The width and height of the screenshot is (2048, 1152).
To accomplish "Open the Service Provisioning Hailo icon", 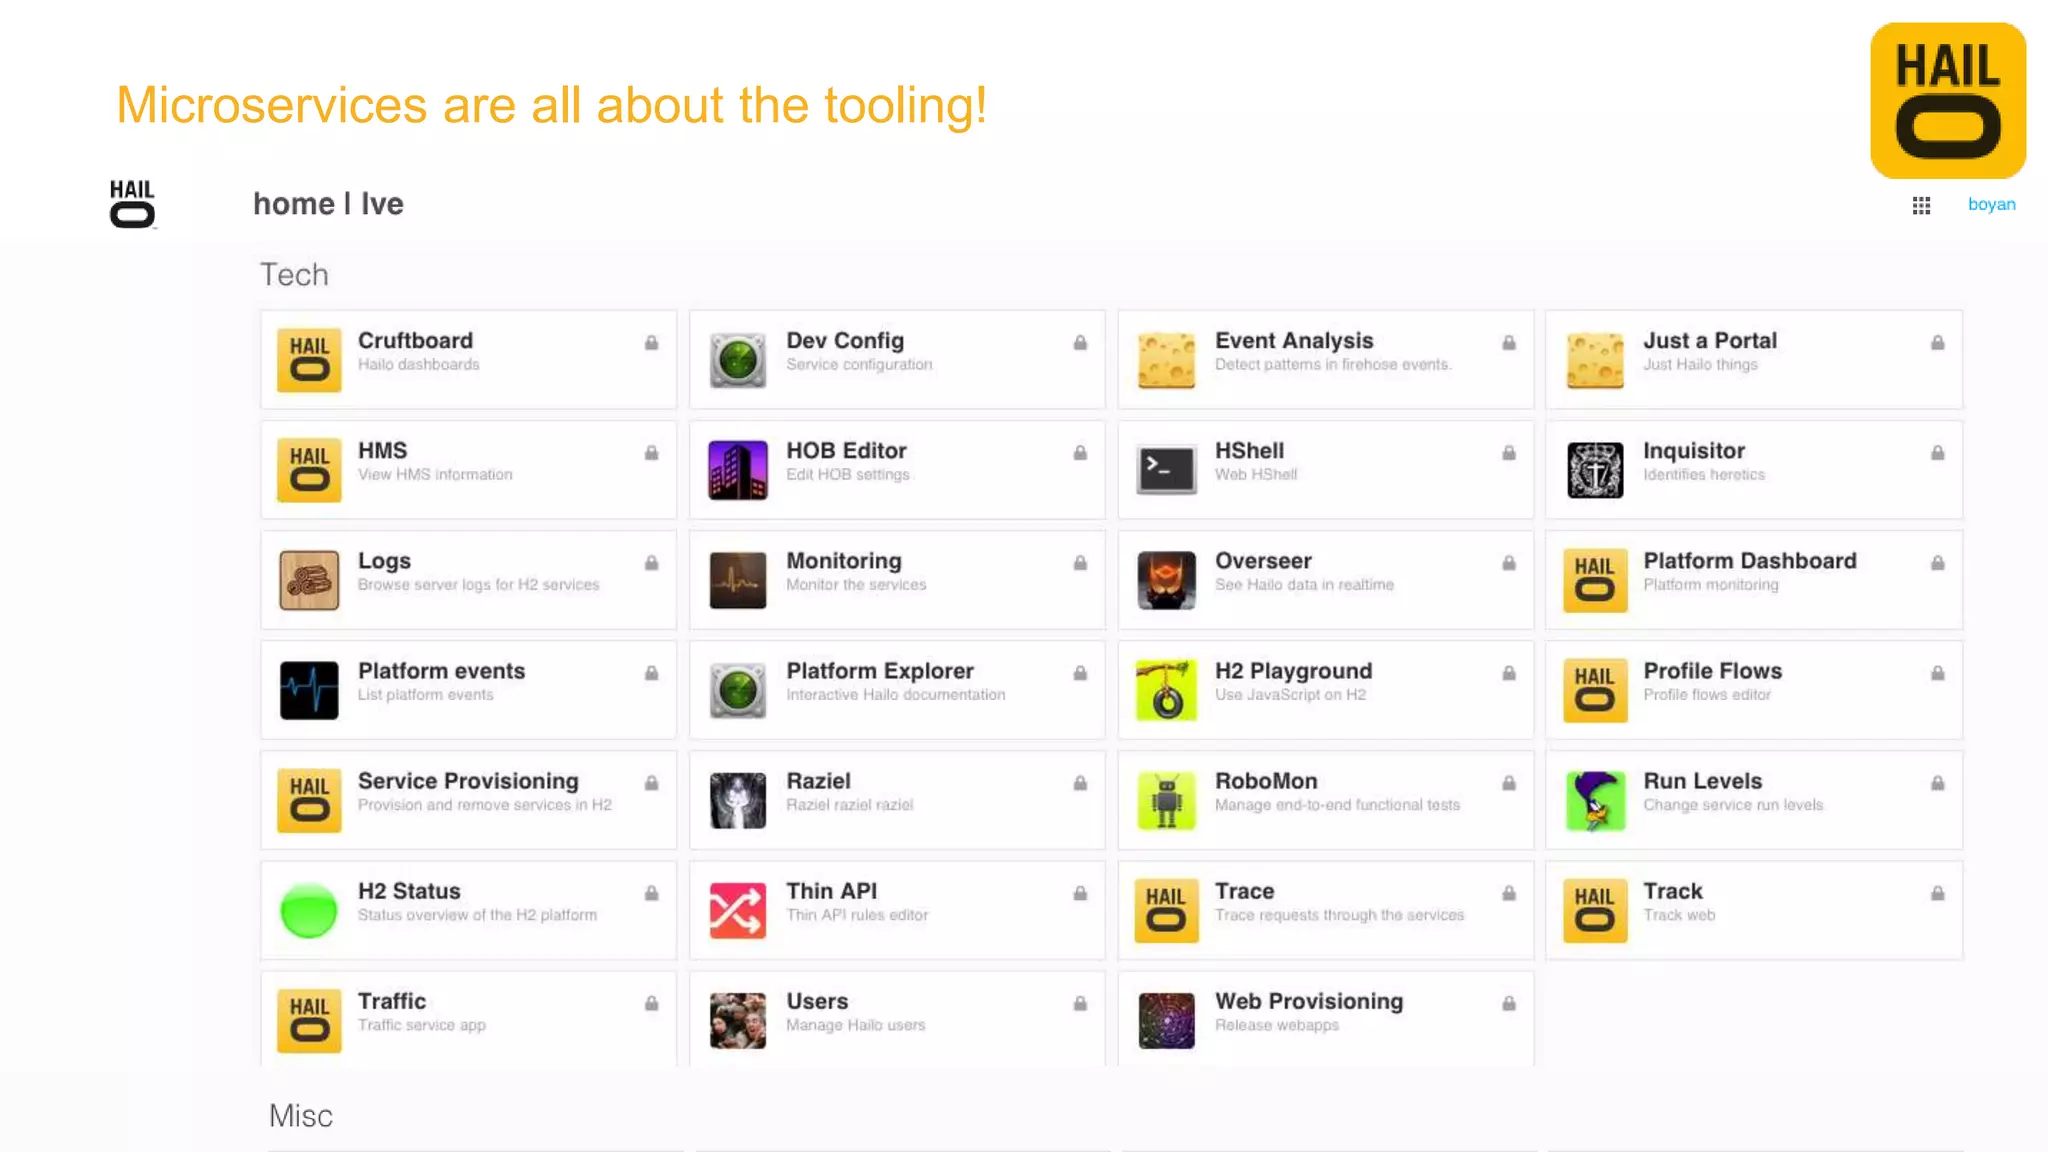I will 309,800.
